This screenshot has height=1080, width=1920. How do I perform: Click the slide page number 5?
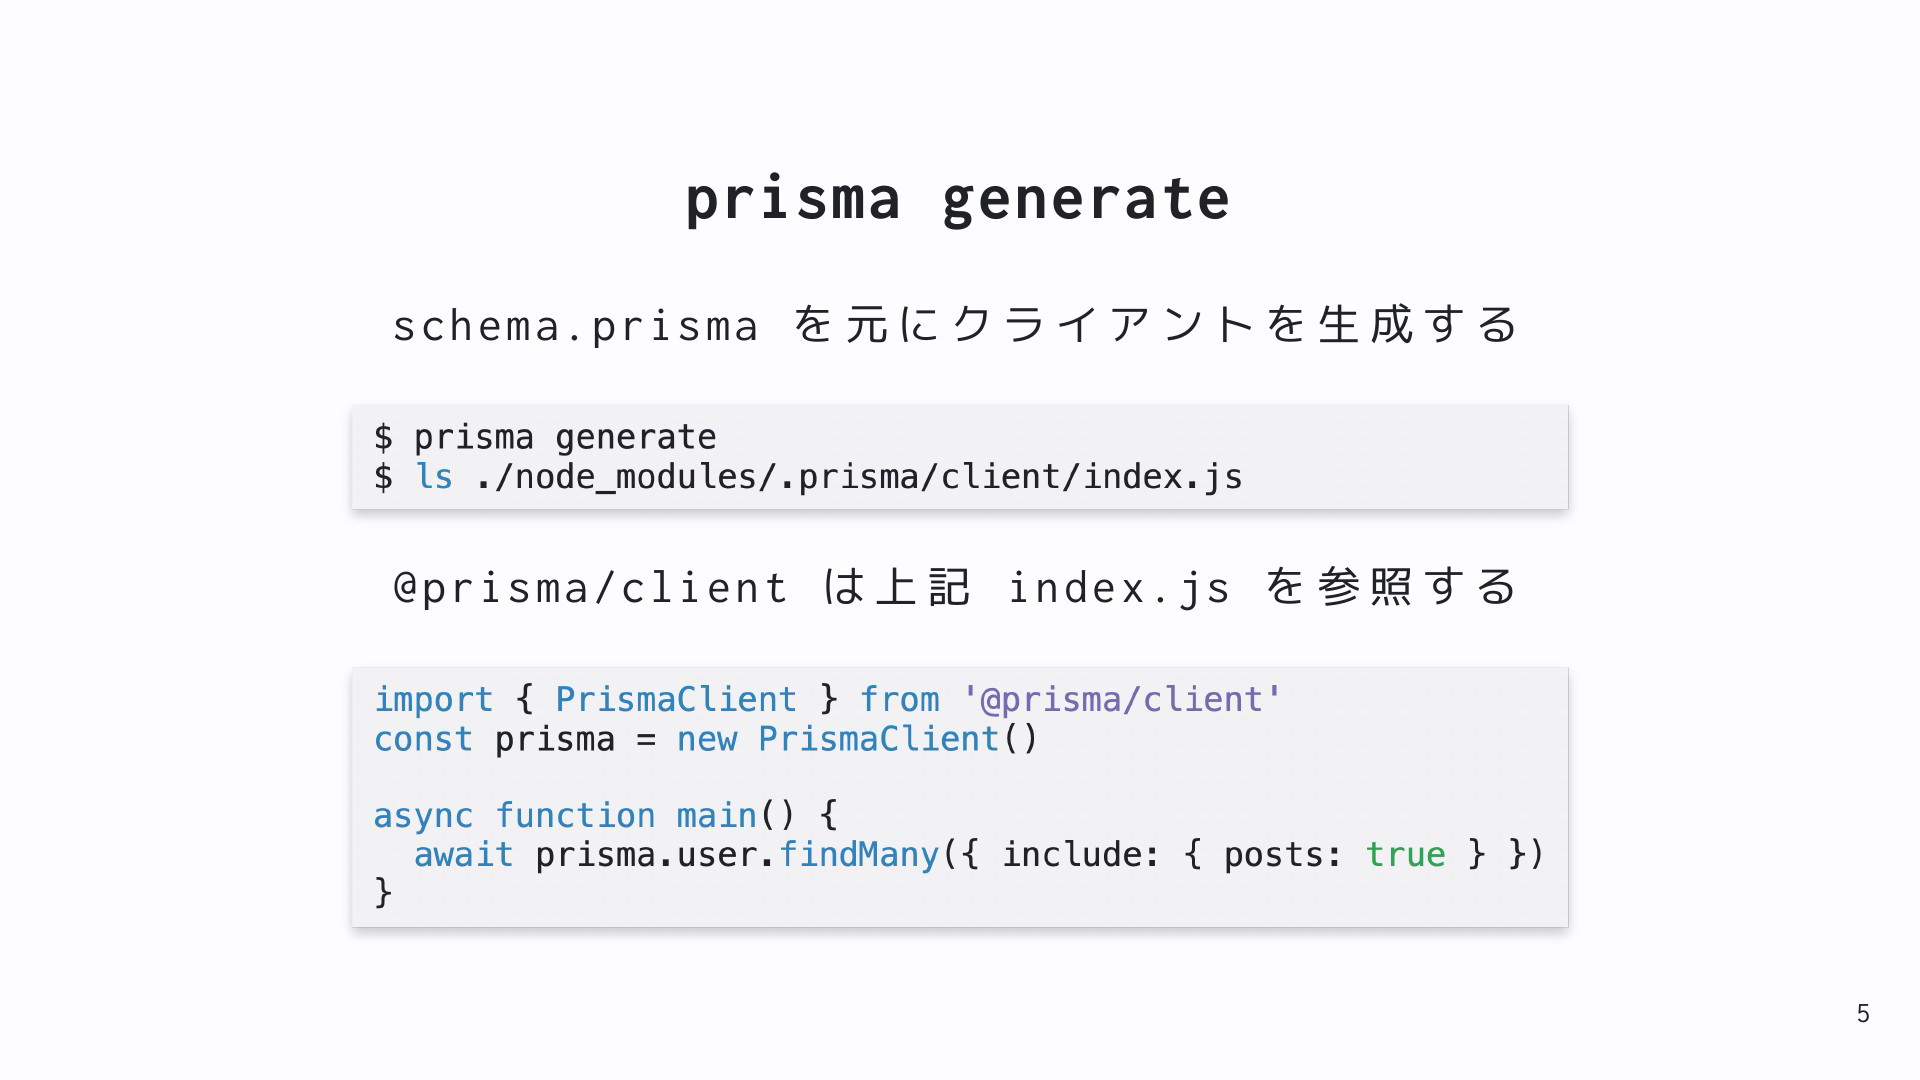point(1863,1014)
